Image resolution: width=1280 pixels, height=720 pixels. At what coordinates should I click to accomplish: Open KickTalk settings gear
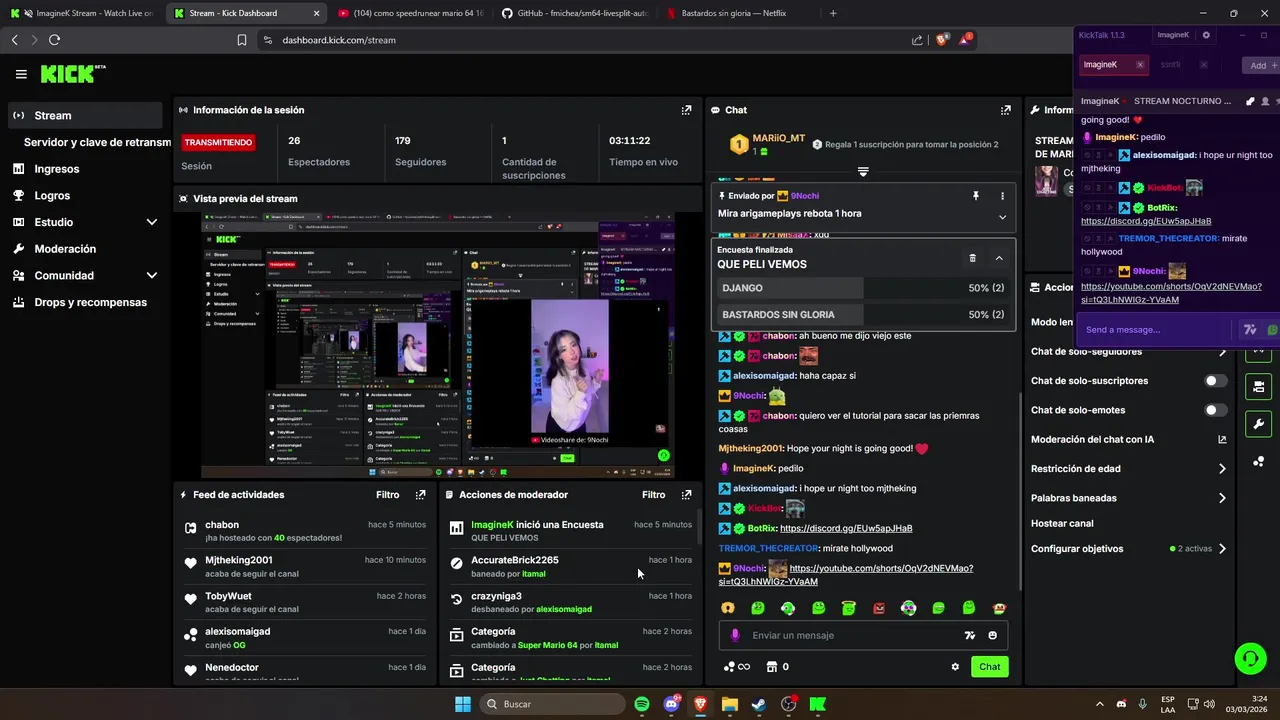click(1206, 35)
